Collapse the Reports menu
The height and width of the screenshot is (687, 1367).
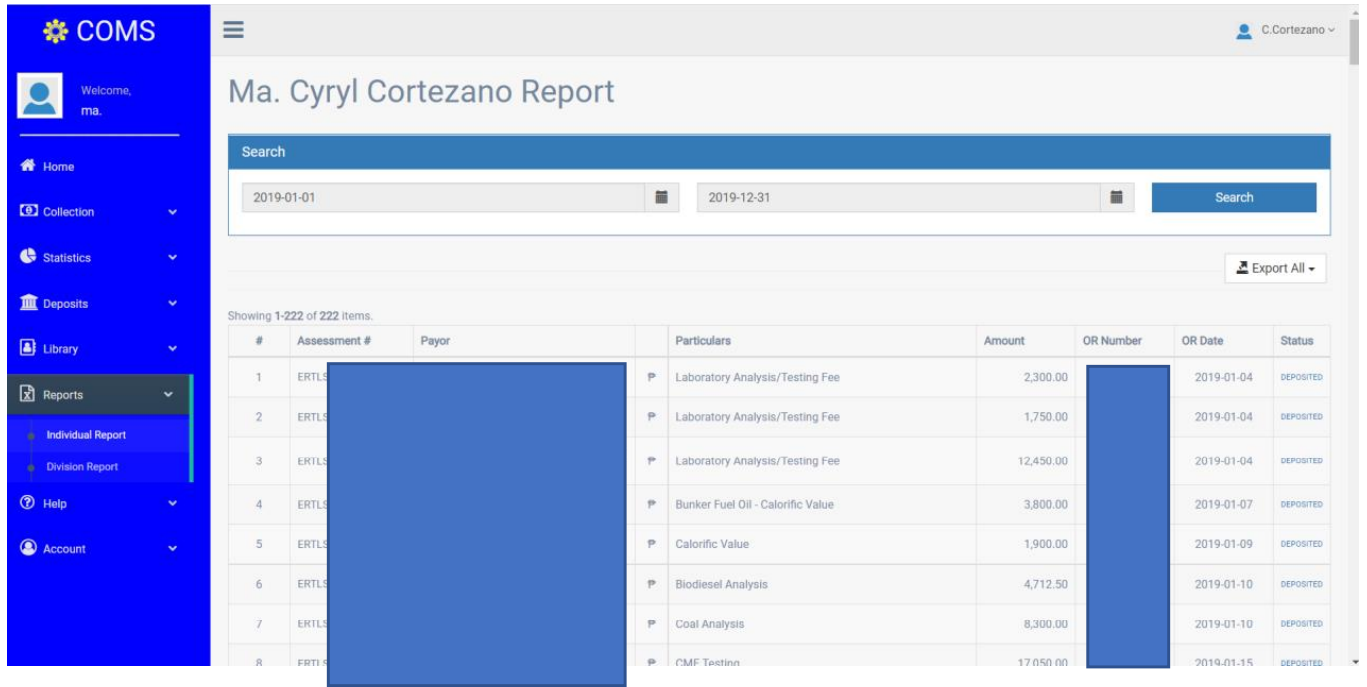point(100,395)
